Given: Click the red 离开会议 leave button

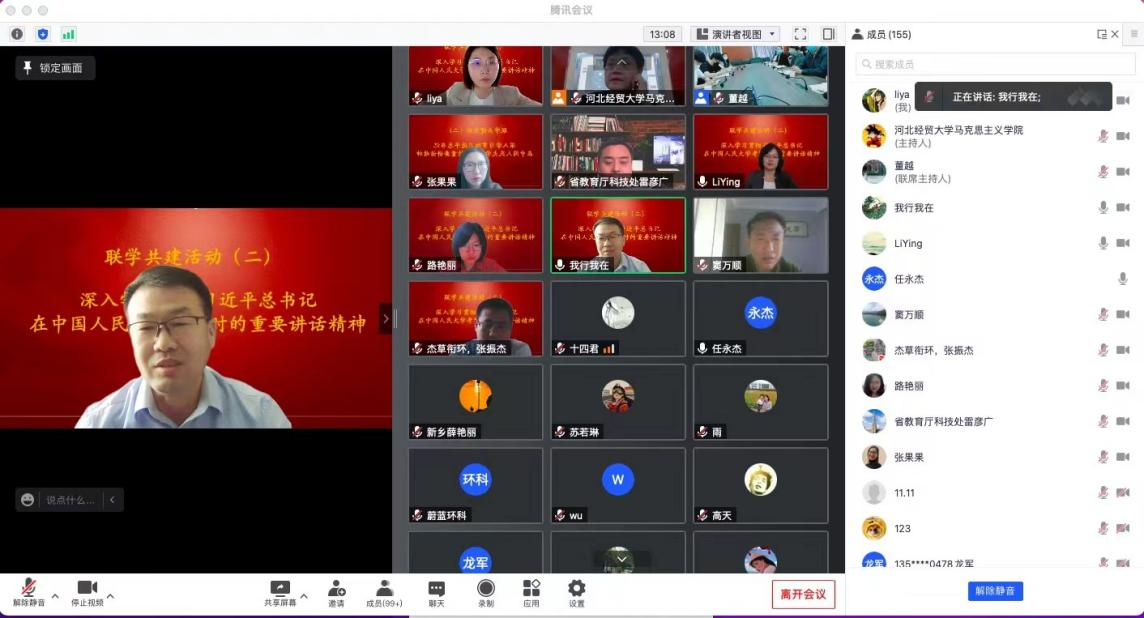Looking at the screenshot, I should tap(803, 594).
